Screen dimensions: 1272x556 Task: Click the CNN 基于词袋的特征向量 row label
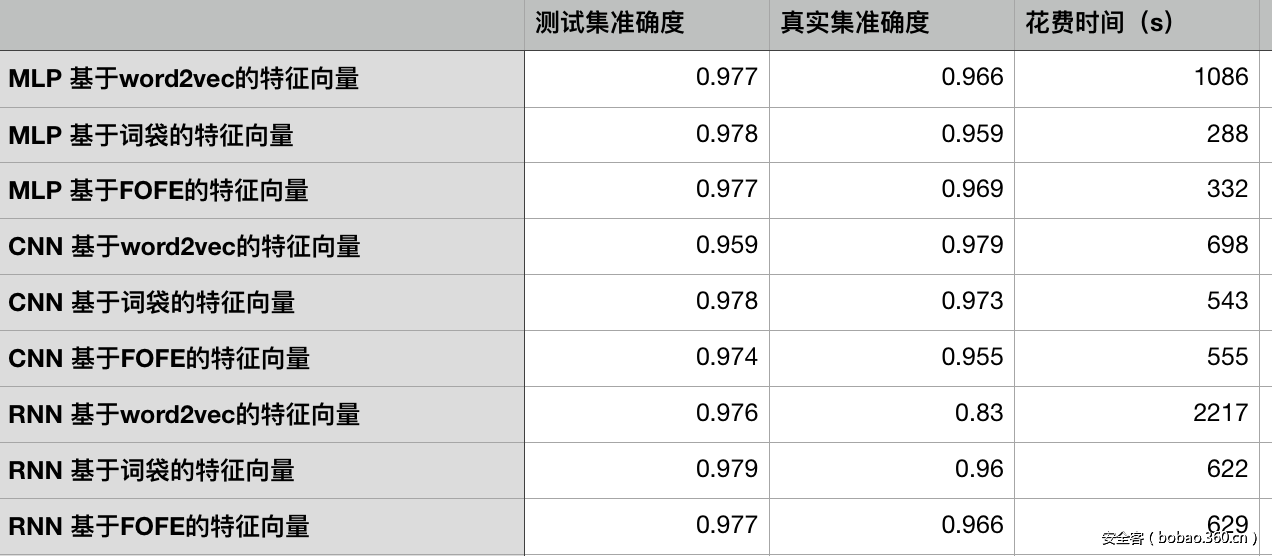tap(152, 302)
